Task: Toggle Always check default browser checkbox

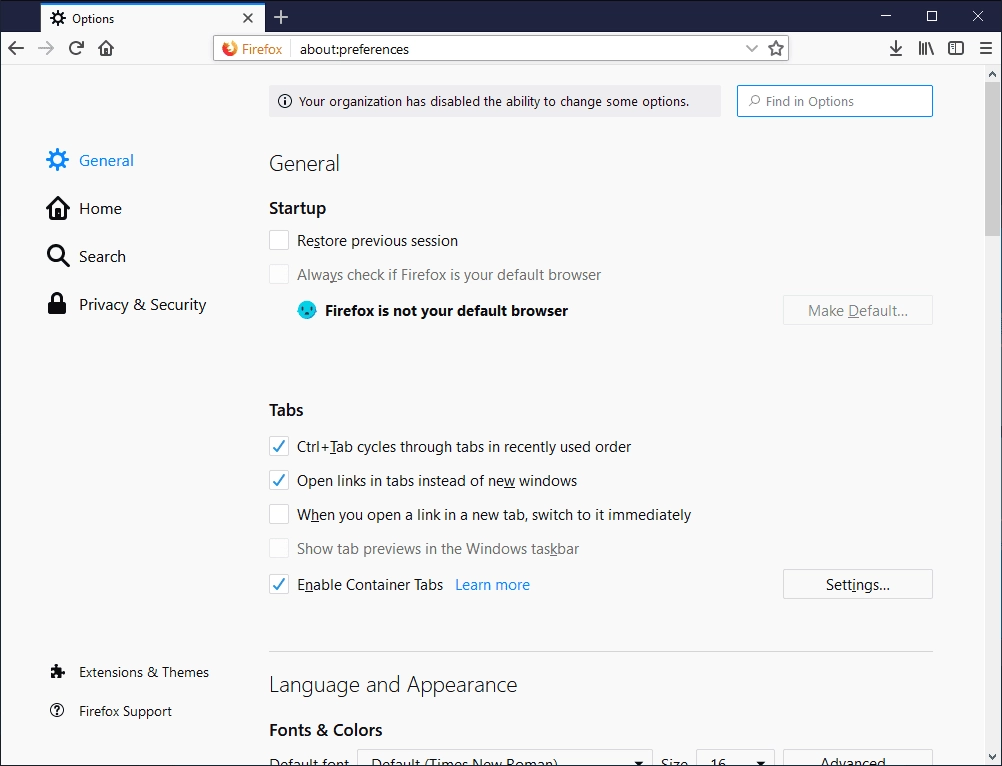Action: [x=279, y=275]
